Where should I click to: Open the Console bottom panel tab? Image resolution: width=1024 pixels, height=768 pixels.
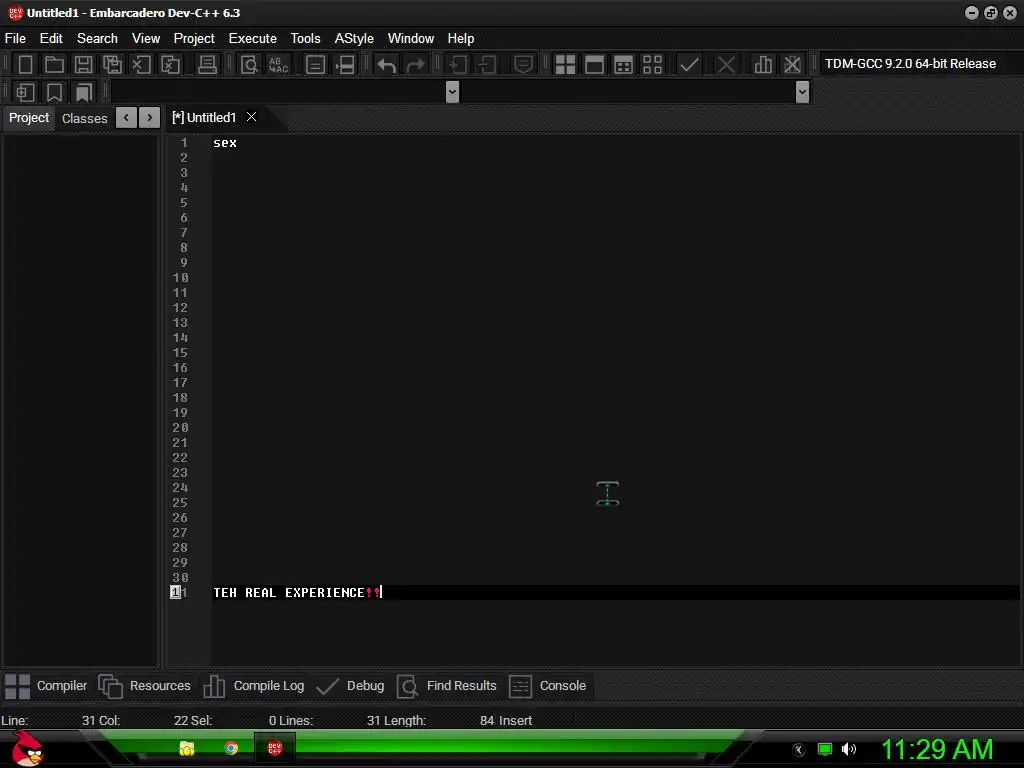click(x=548, y=686)
